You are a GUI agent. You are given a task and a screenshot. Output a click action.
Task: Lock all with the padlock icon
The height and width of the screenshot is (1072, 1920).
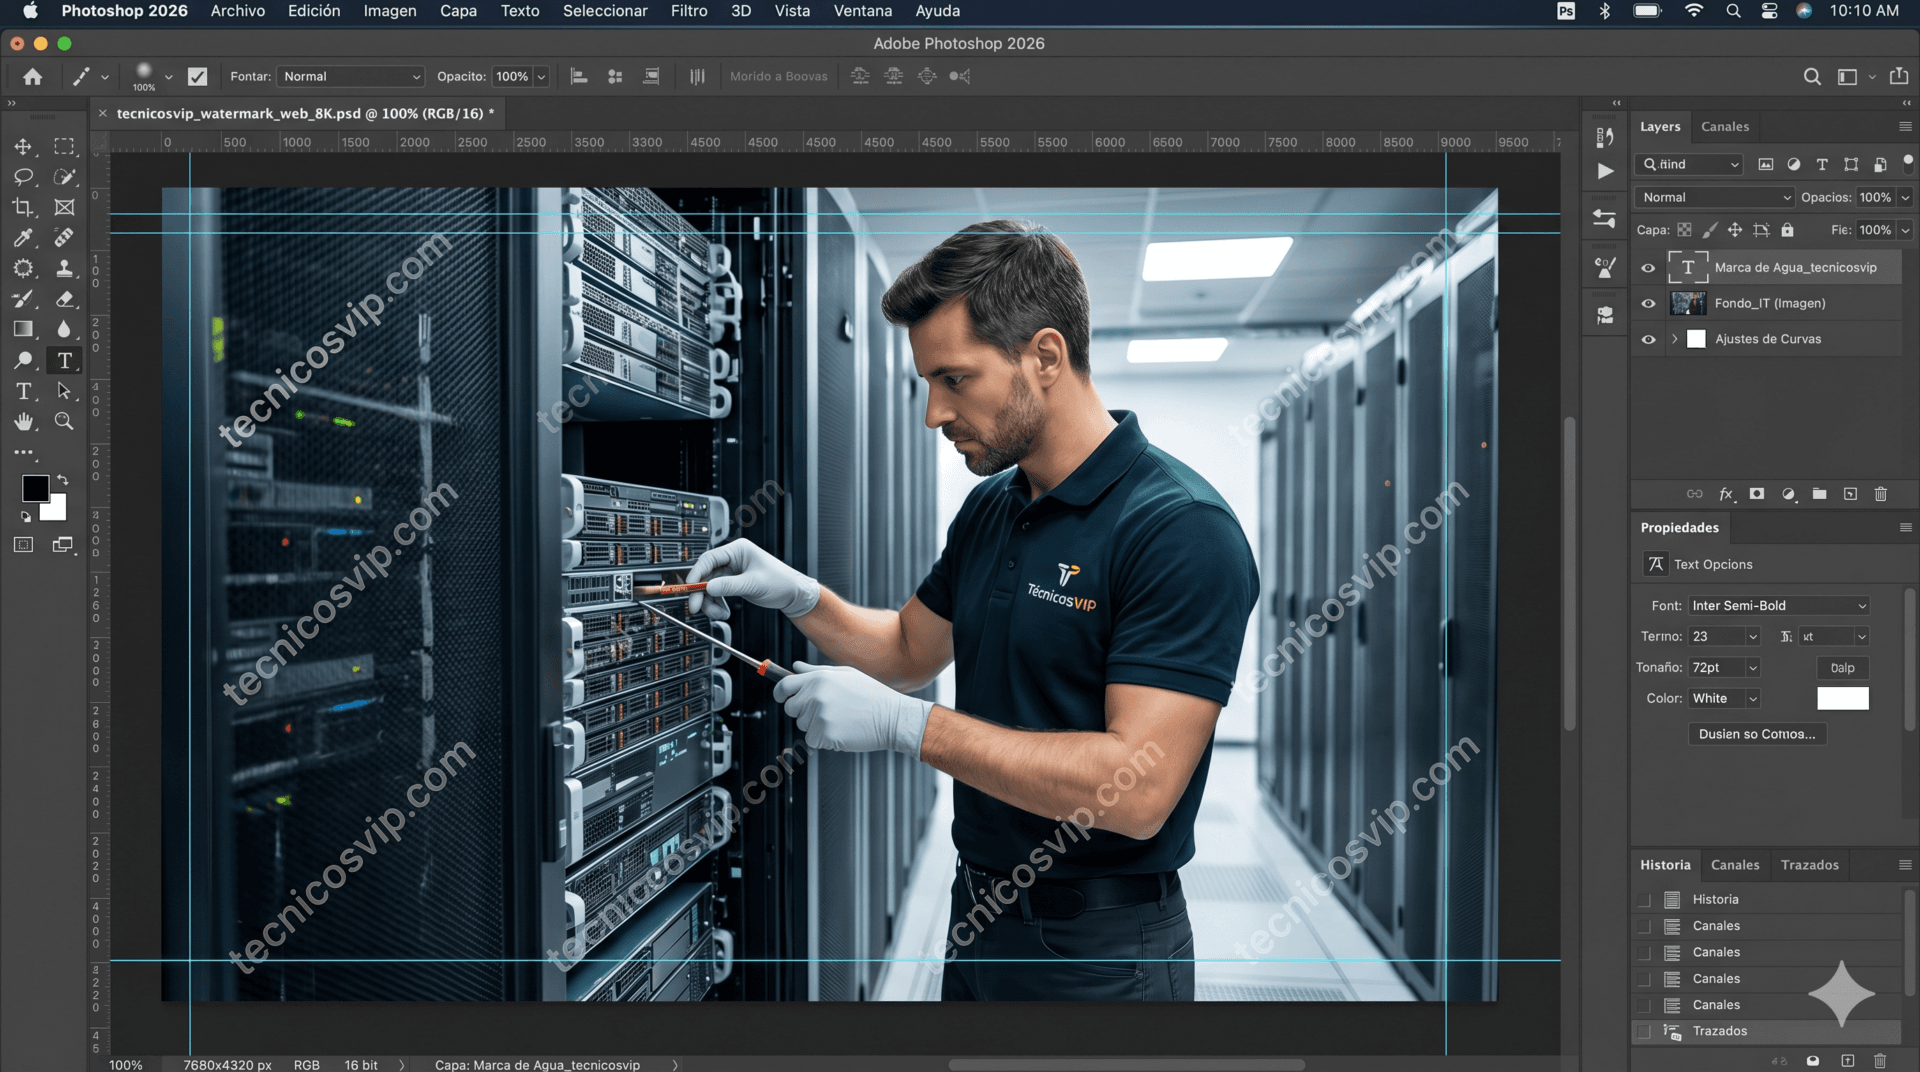pyautogui.click(x=1787, y=230)
